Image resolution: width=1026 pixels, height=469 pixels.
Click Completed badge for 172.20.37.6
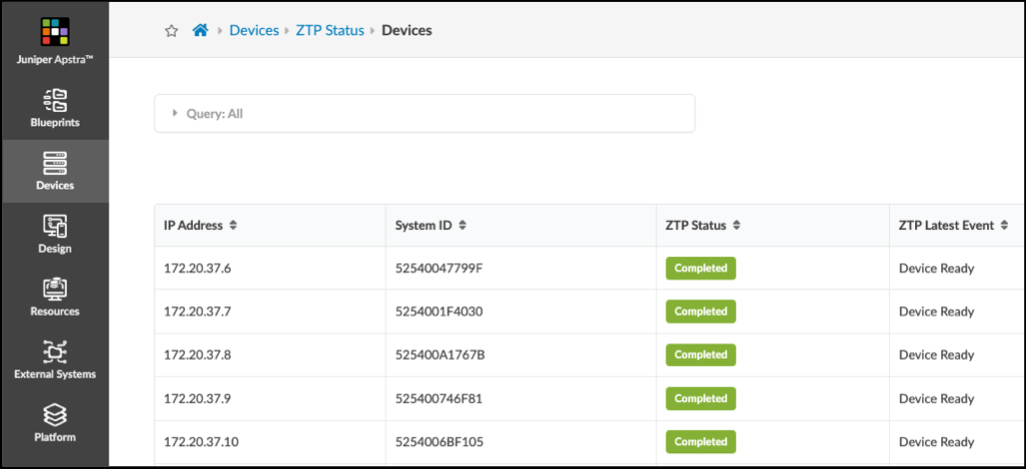[700, 268]
